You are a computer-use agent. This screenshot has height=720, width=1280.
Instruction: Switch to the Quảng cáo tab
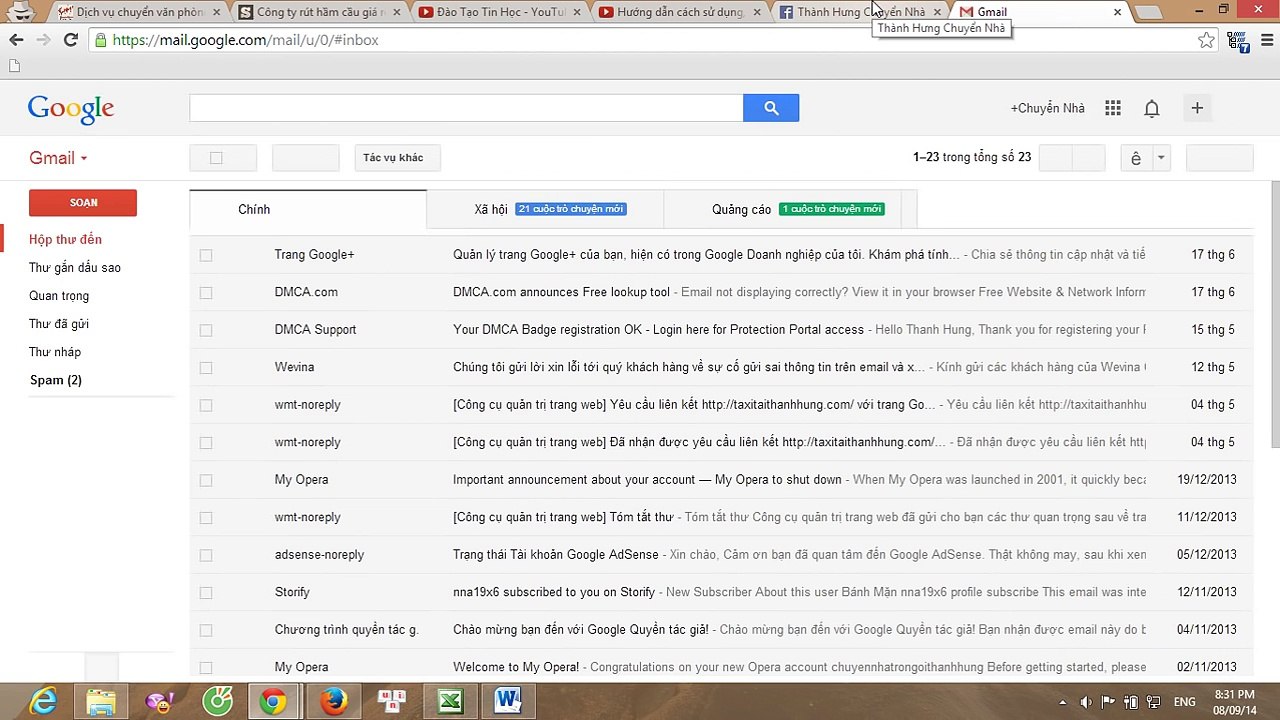[x=782, y=209]
